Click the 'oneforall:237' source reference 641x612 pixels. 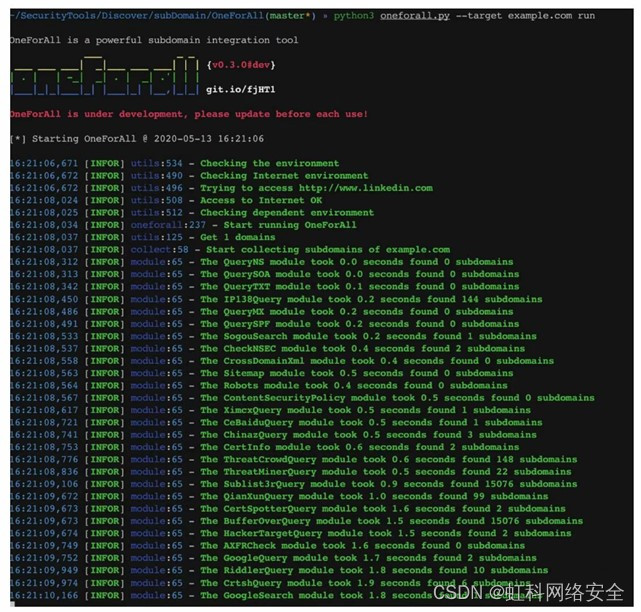pyautogui.click(x=168, y=225)
